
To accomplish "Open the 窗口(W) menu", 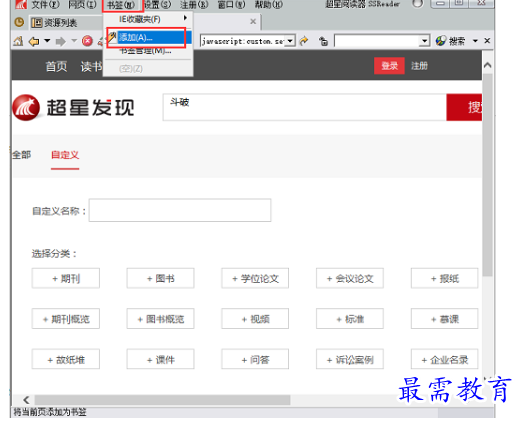I will (231, 5).
